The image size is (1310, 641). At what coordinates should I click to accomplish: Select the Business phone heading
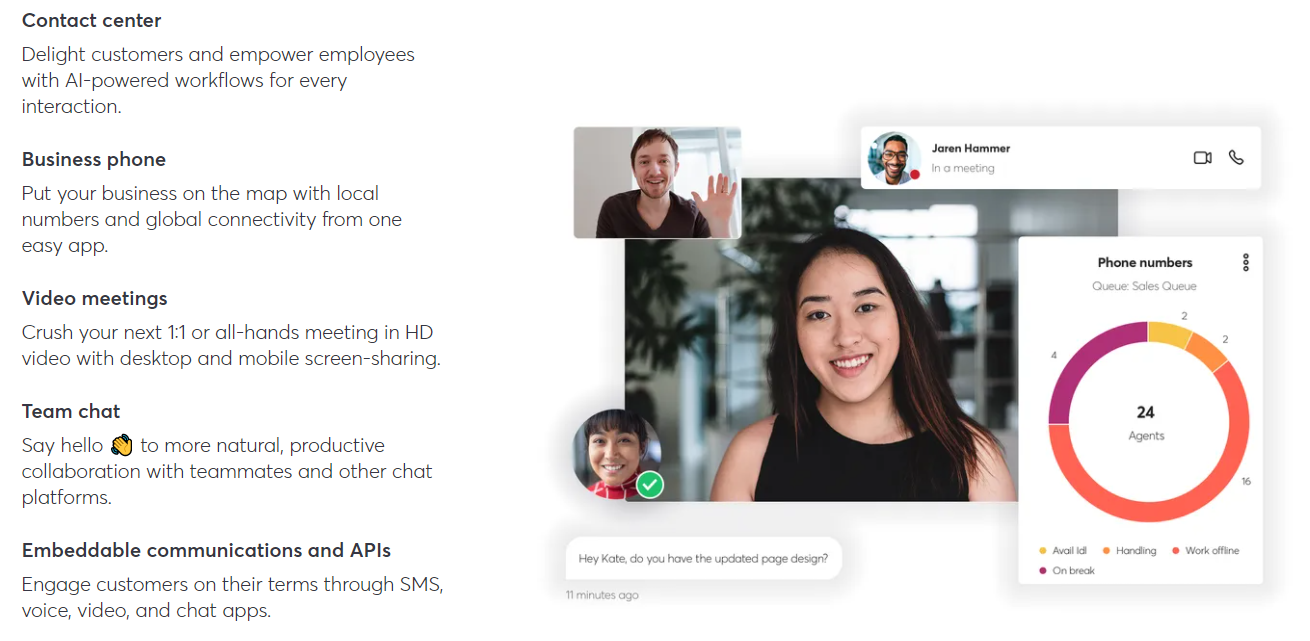pyautogui.click(x=94, y=159)
